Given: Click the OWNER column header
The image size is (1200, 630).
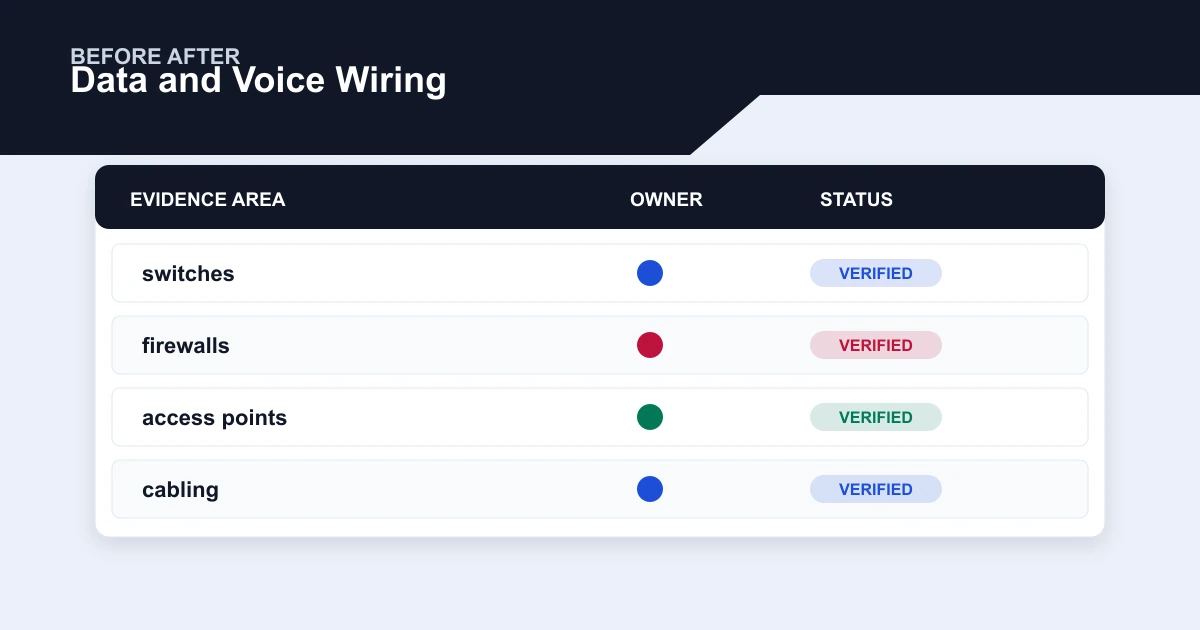Looking at the screenshot, I should click(x=666, y=199).
